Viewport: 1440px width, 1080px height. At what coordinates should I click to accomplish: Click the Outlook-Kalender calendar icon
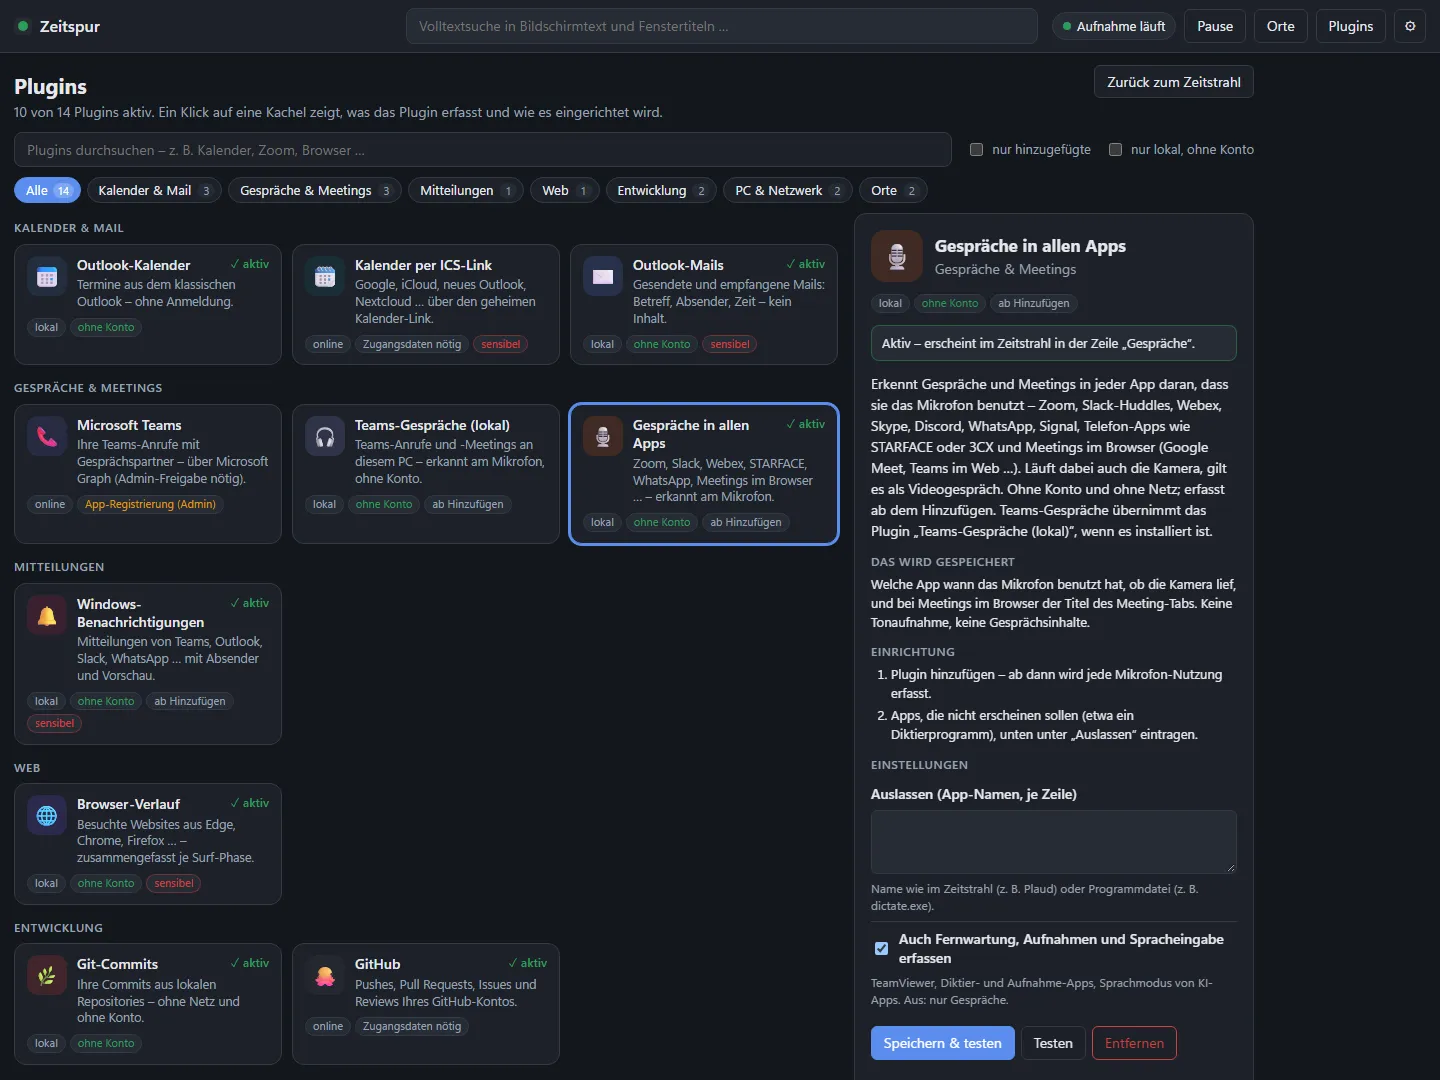click(47, 277)
